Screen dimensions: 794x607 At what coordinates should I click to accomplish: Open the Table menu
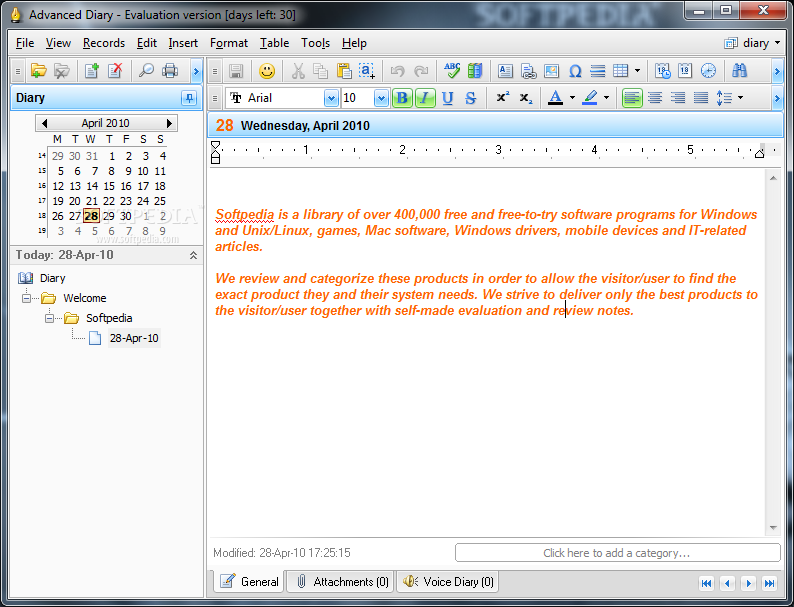tap(274, 43)
